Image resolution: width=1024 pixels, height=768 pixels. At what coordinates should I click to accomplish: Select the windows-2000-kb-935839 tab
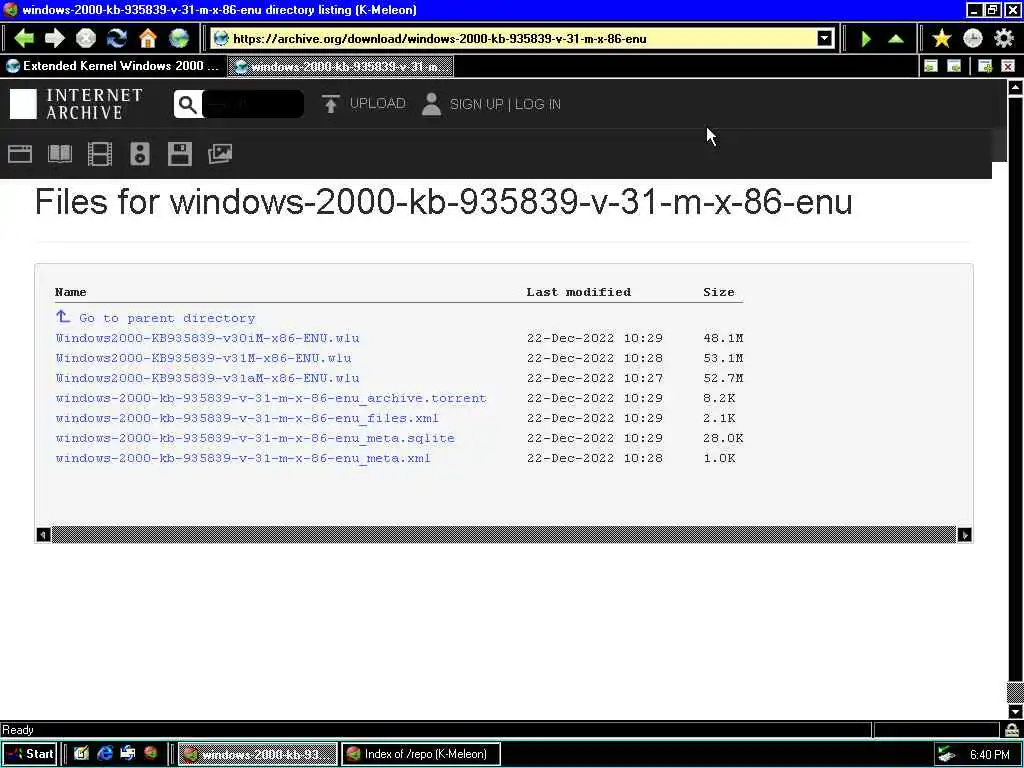(x=340, y=67)
